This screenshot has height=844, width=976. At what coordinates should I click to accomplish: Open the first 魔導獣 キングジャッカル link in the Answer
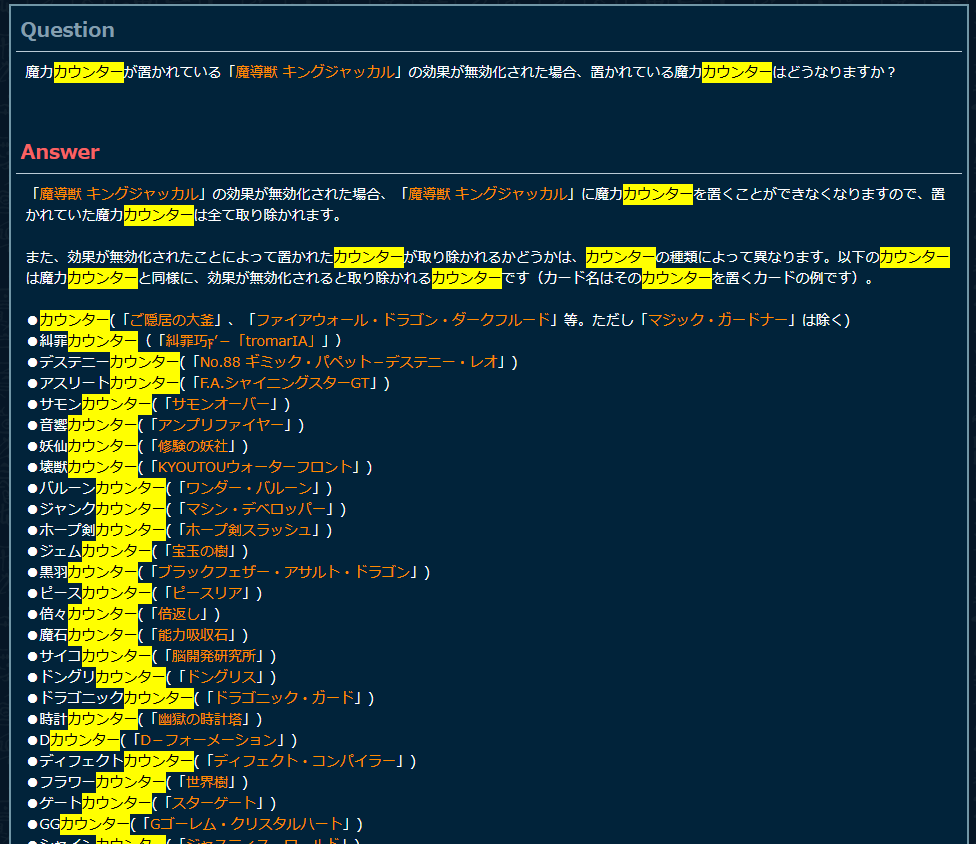pyautogui.click(x=118, y=194)
